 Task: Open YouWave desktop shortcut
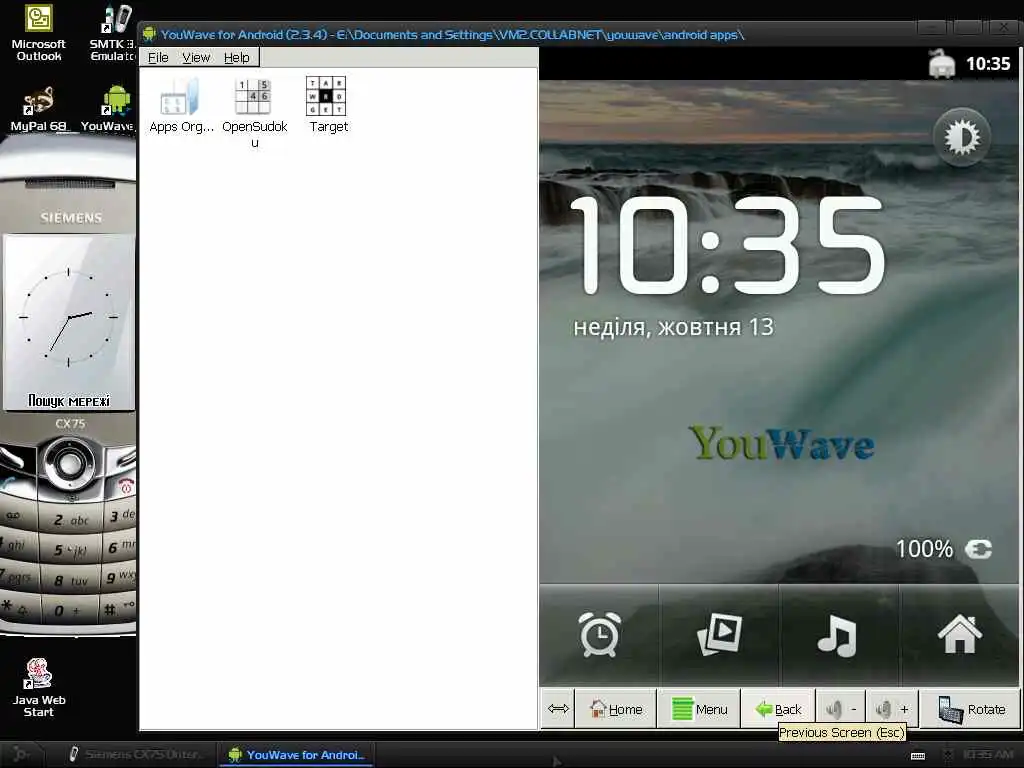point(110,108)
